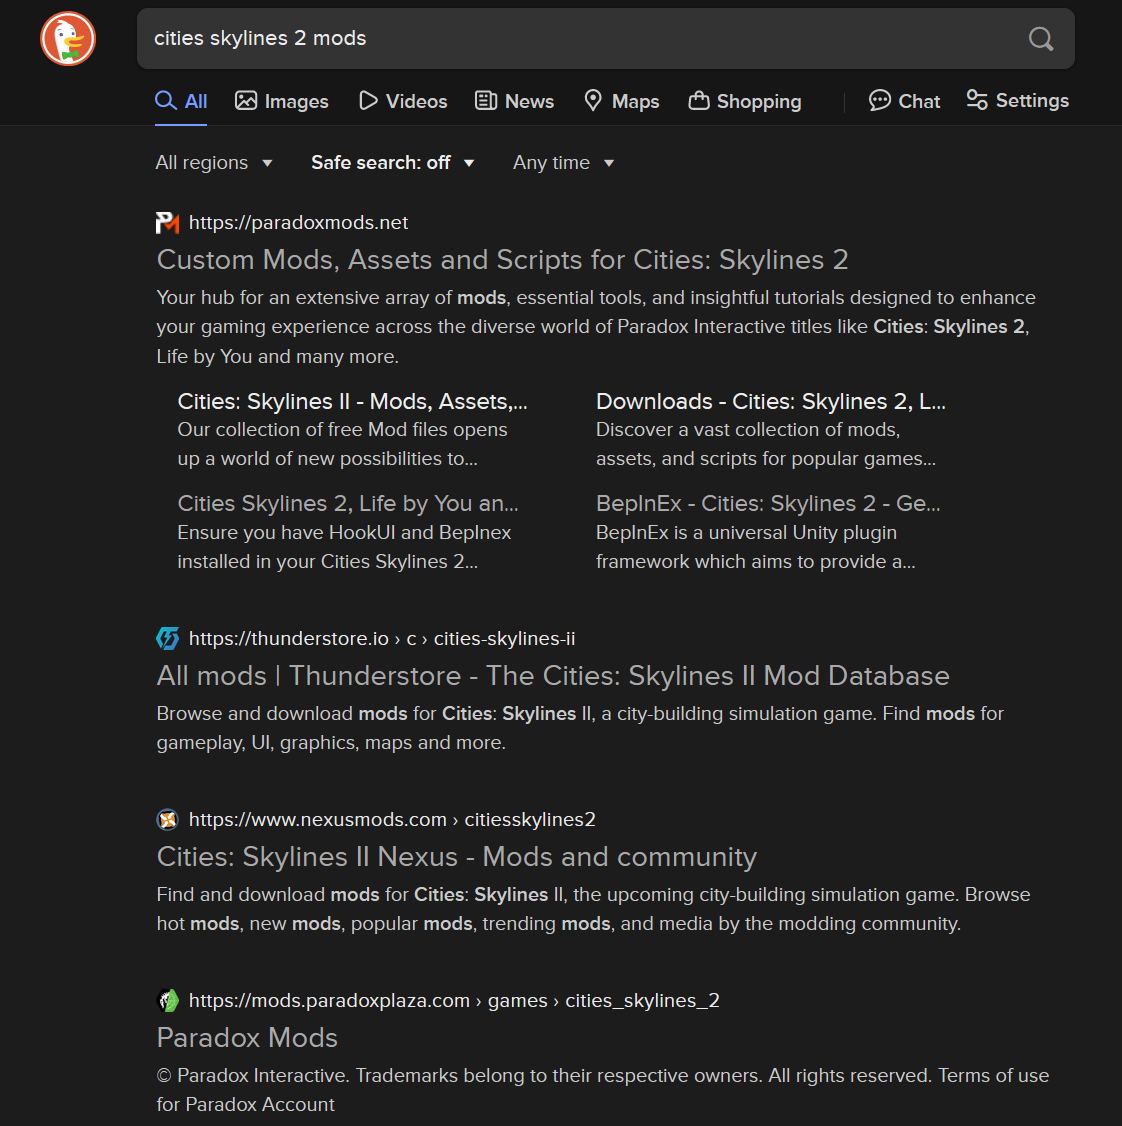Click the magnifying glass search icon

[x=1041, y=39]
